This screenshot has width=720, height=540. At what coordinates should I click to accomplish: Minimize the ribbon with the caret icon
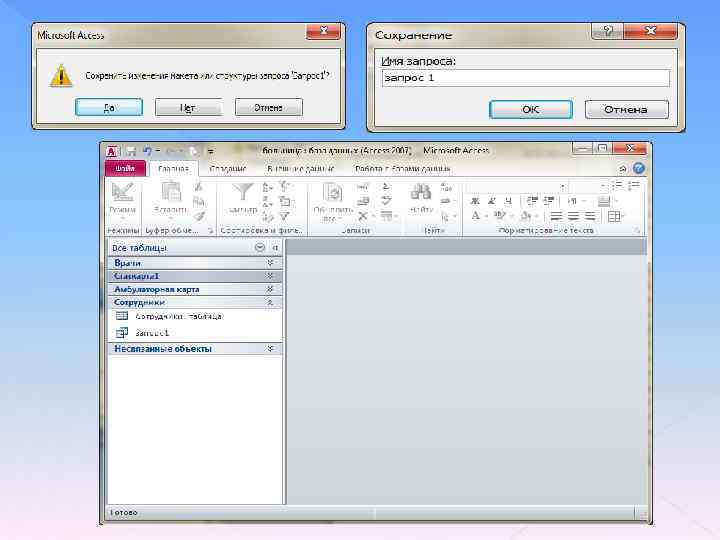pos(623,169)
